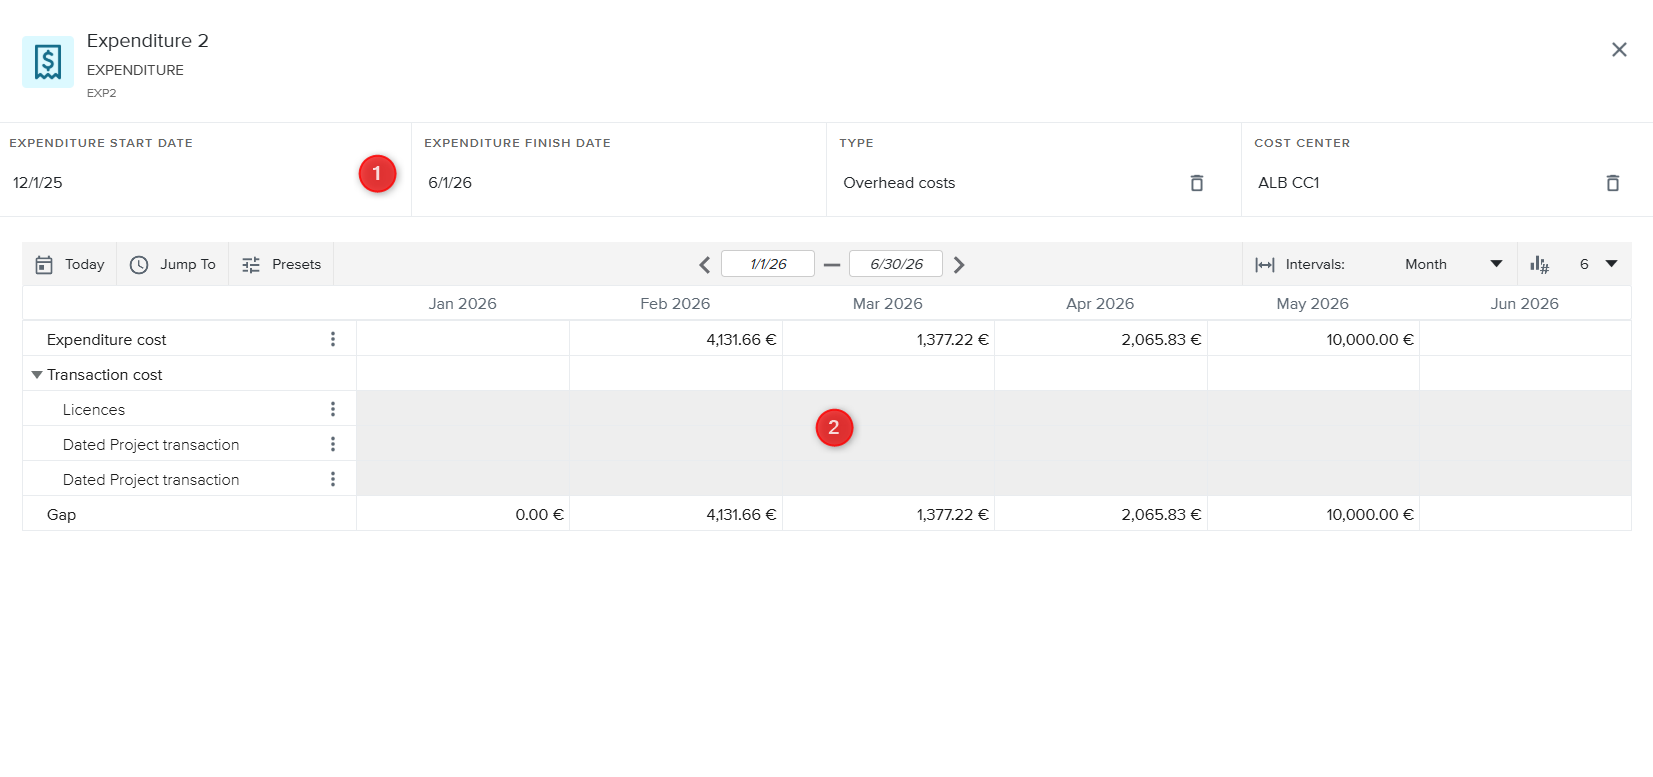Edit the range end date 6/30/26
Image resolution: width=1653 pixels, height=777 pixels.
coord(896,265)
